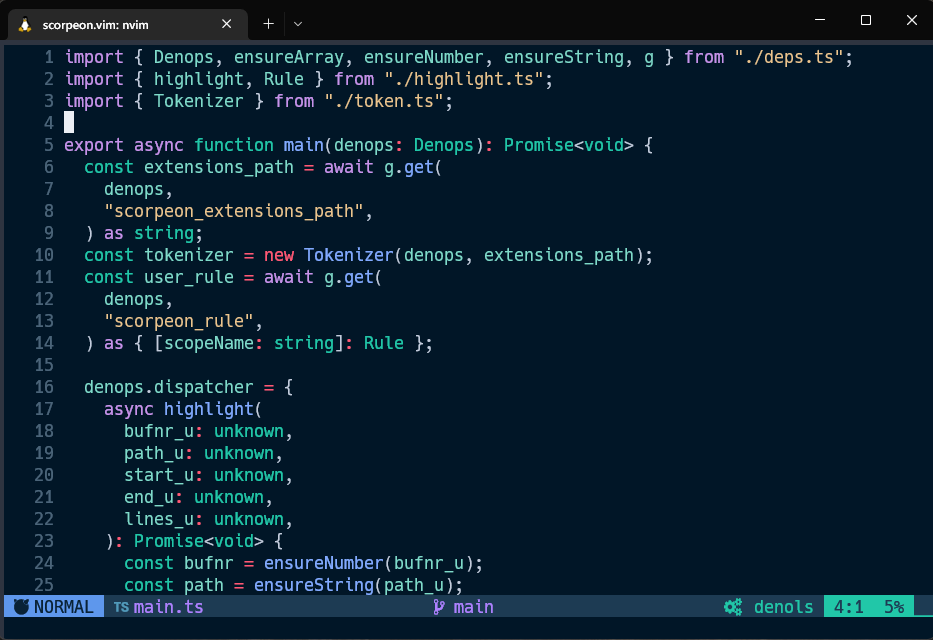Image resolution: width=933 pixels, height=640 pixels.
Task: Click the Linux penguin icon in the tab
Action: pos(24,24)
